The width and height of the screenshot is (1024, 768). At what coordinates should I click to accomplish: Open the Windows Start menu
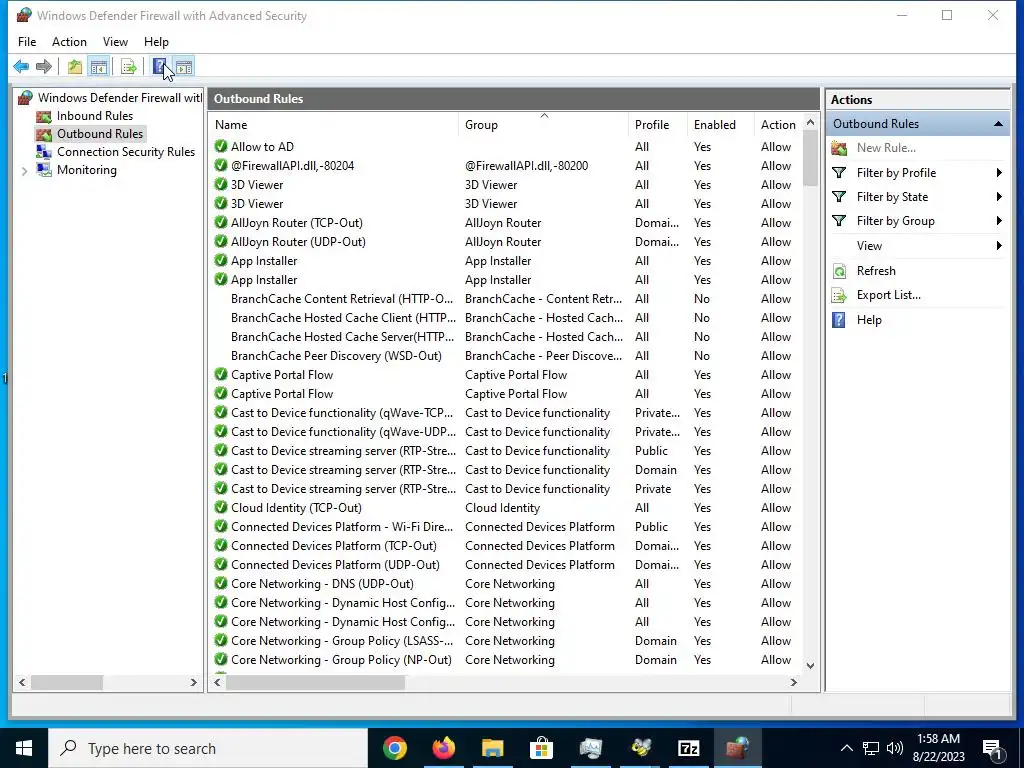click(24, 748)
